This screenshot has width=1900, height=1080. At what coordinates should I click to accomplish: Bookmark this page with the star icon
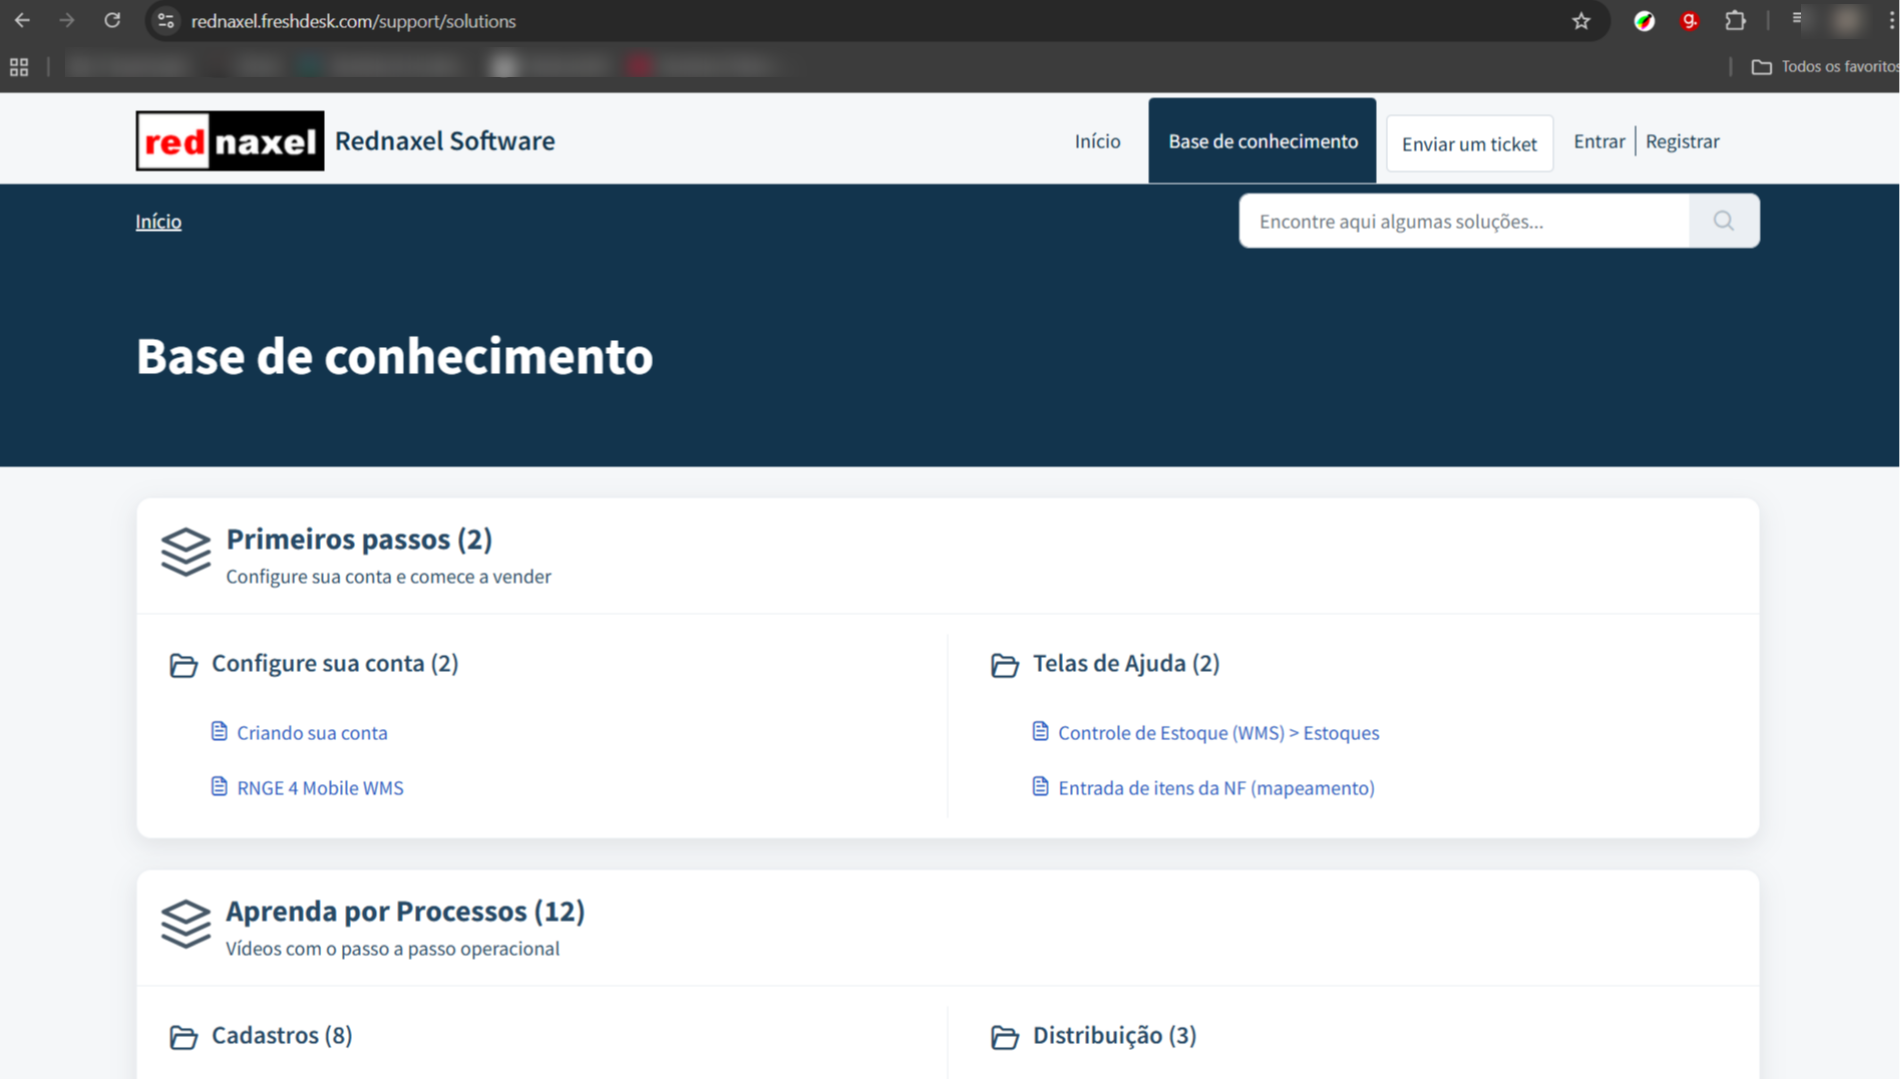click(1580, 20)
